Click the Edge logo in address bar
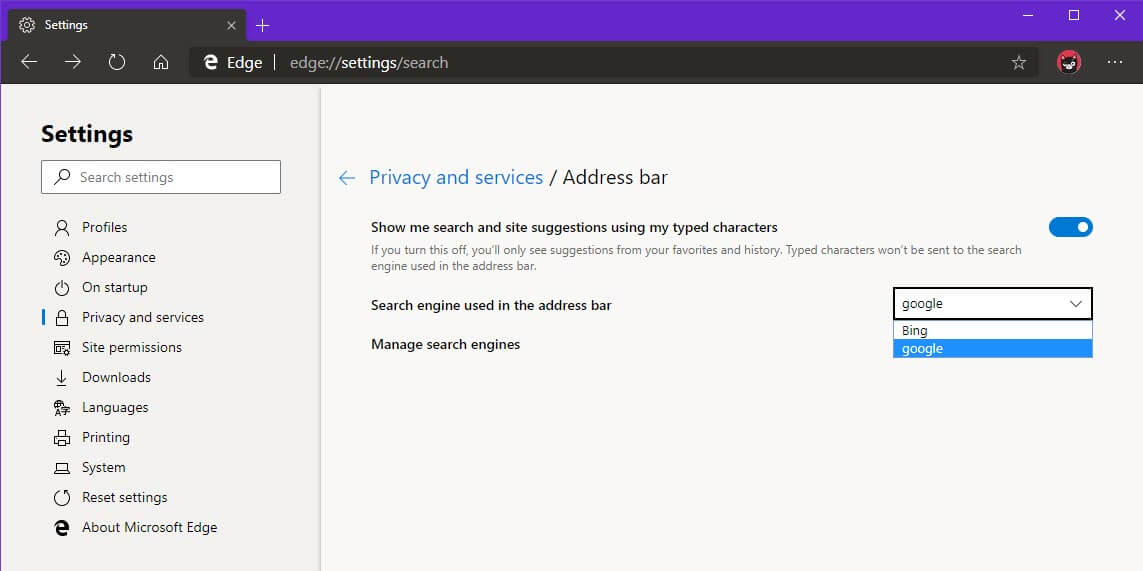This screenshot has height=571, width=1143. coord(211,63)
